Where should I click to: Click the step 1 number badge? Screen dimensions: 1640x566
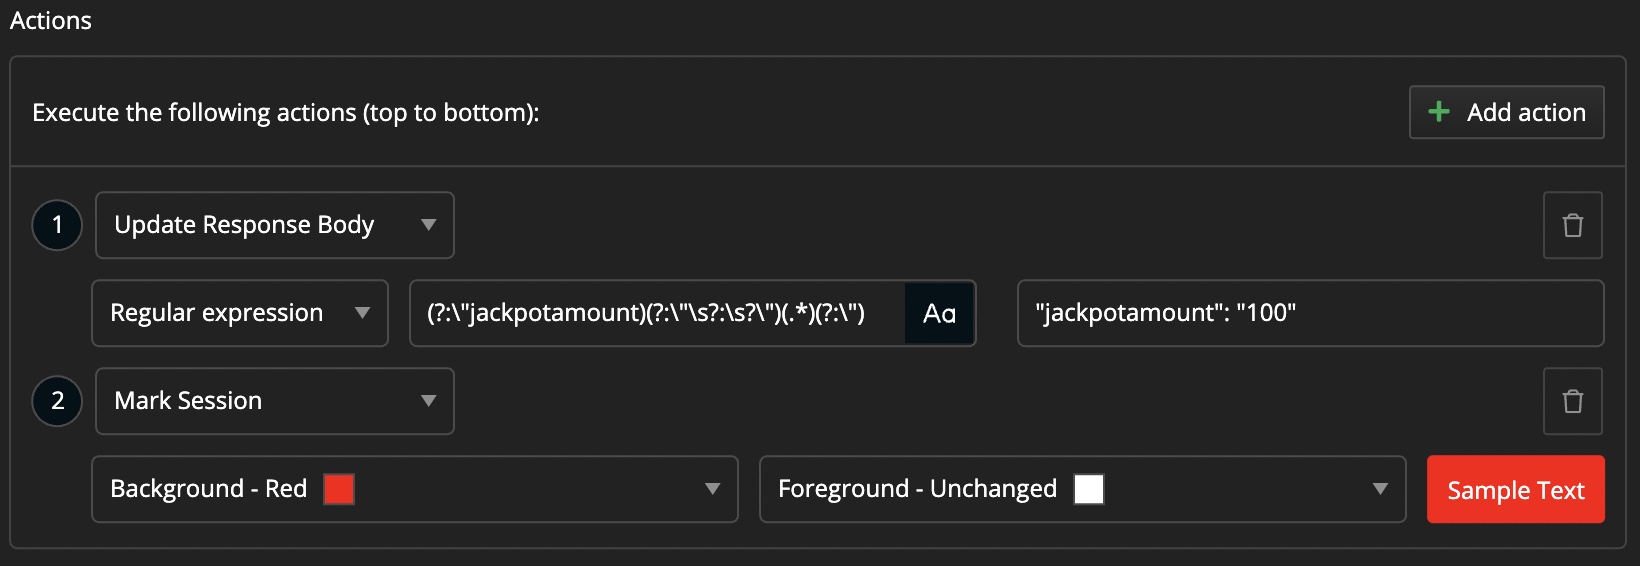click(x=57, y=225)
